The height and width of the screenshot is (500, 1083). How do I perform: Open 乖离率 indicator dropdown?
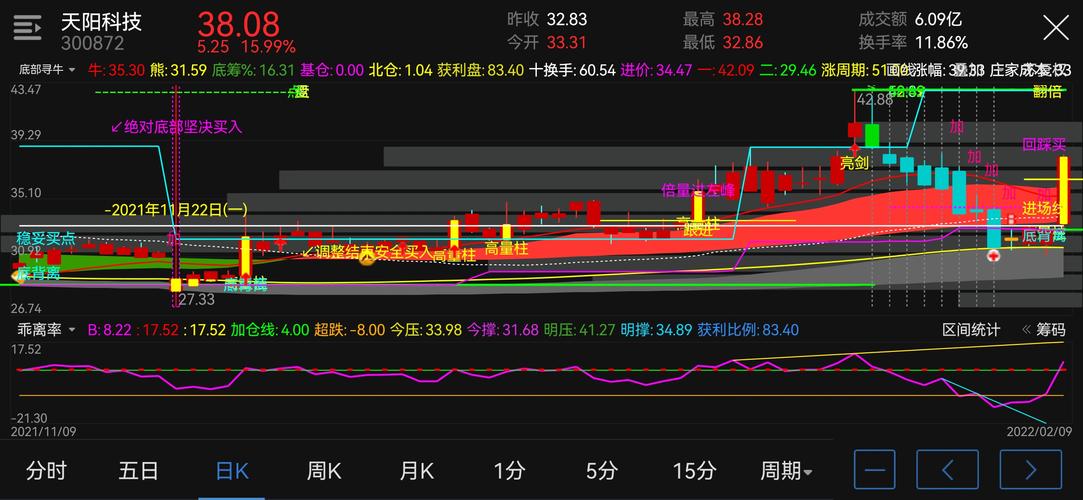tap(46, 330)
